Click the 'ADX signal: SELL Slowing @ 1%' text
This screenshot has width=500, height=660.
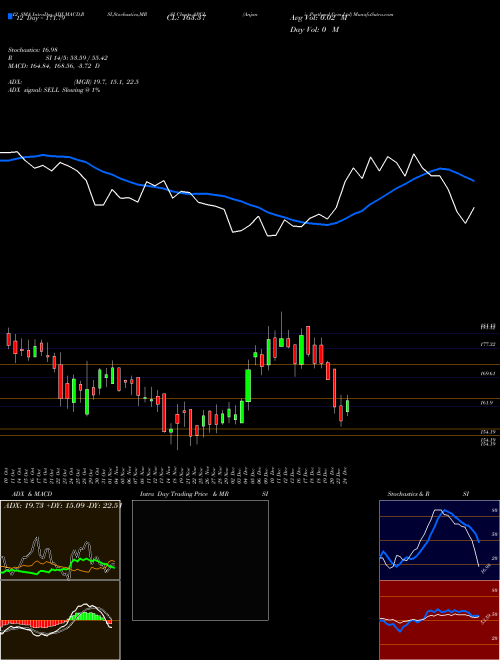pos(54,90)
